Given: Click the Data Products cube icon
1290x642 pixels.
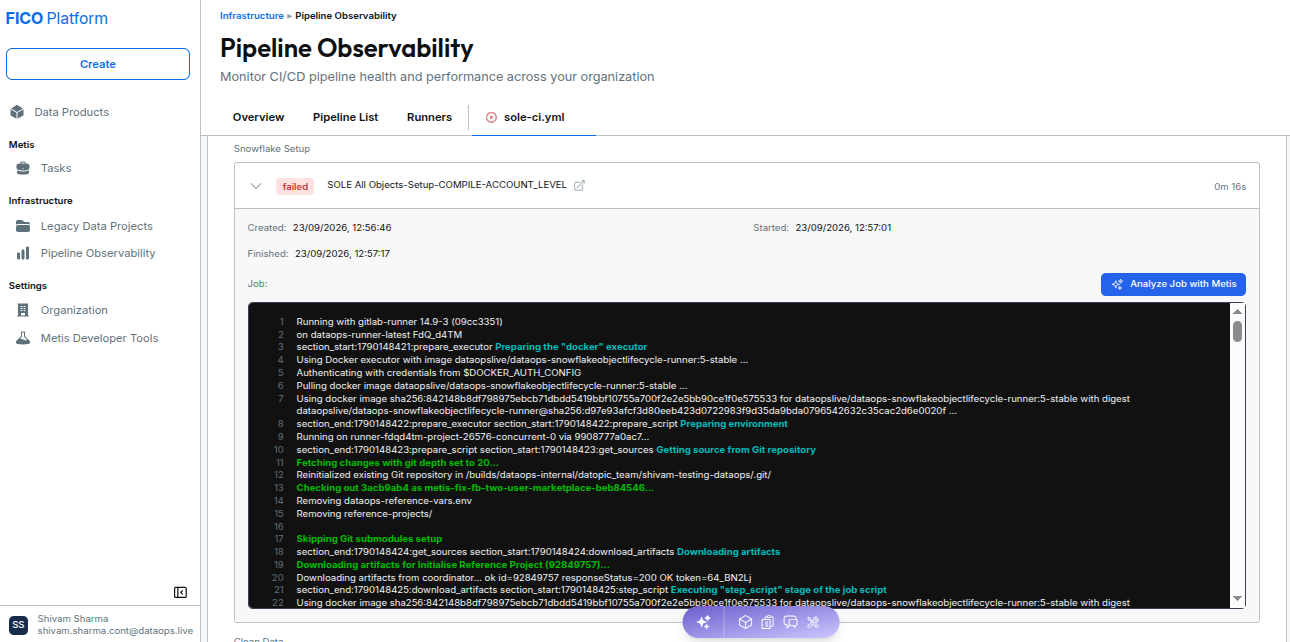Looking at the screenshot, I should pos(16,112).
